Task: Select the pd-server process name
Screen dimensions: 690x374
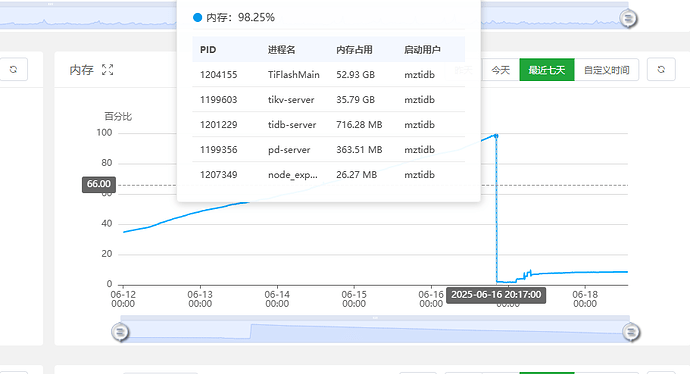Action: coord(289,150)
